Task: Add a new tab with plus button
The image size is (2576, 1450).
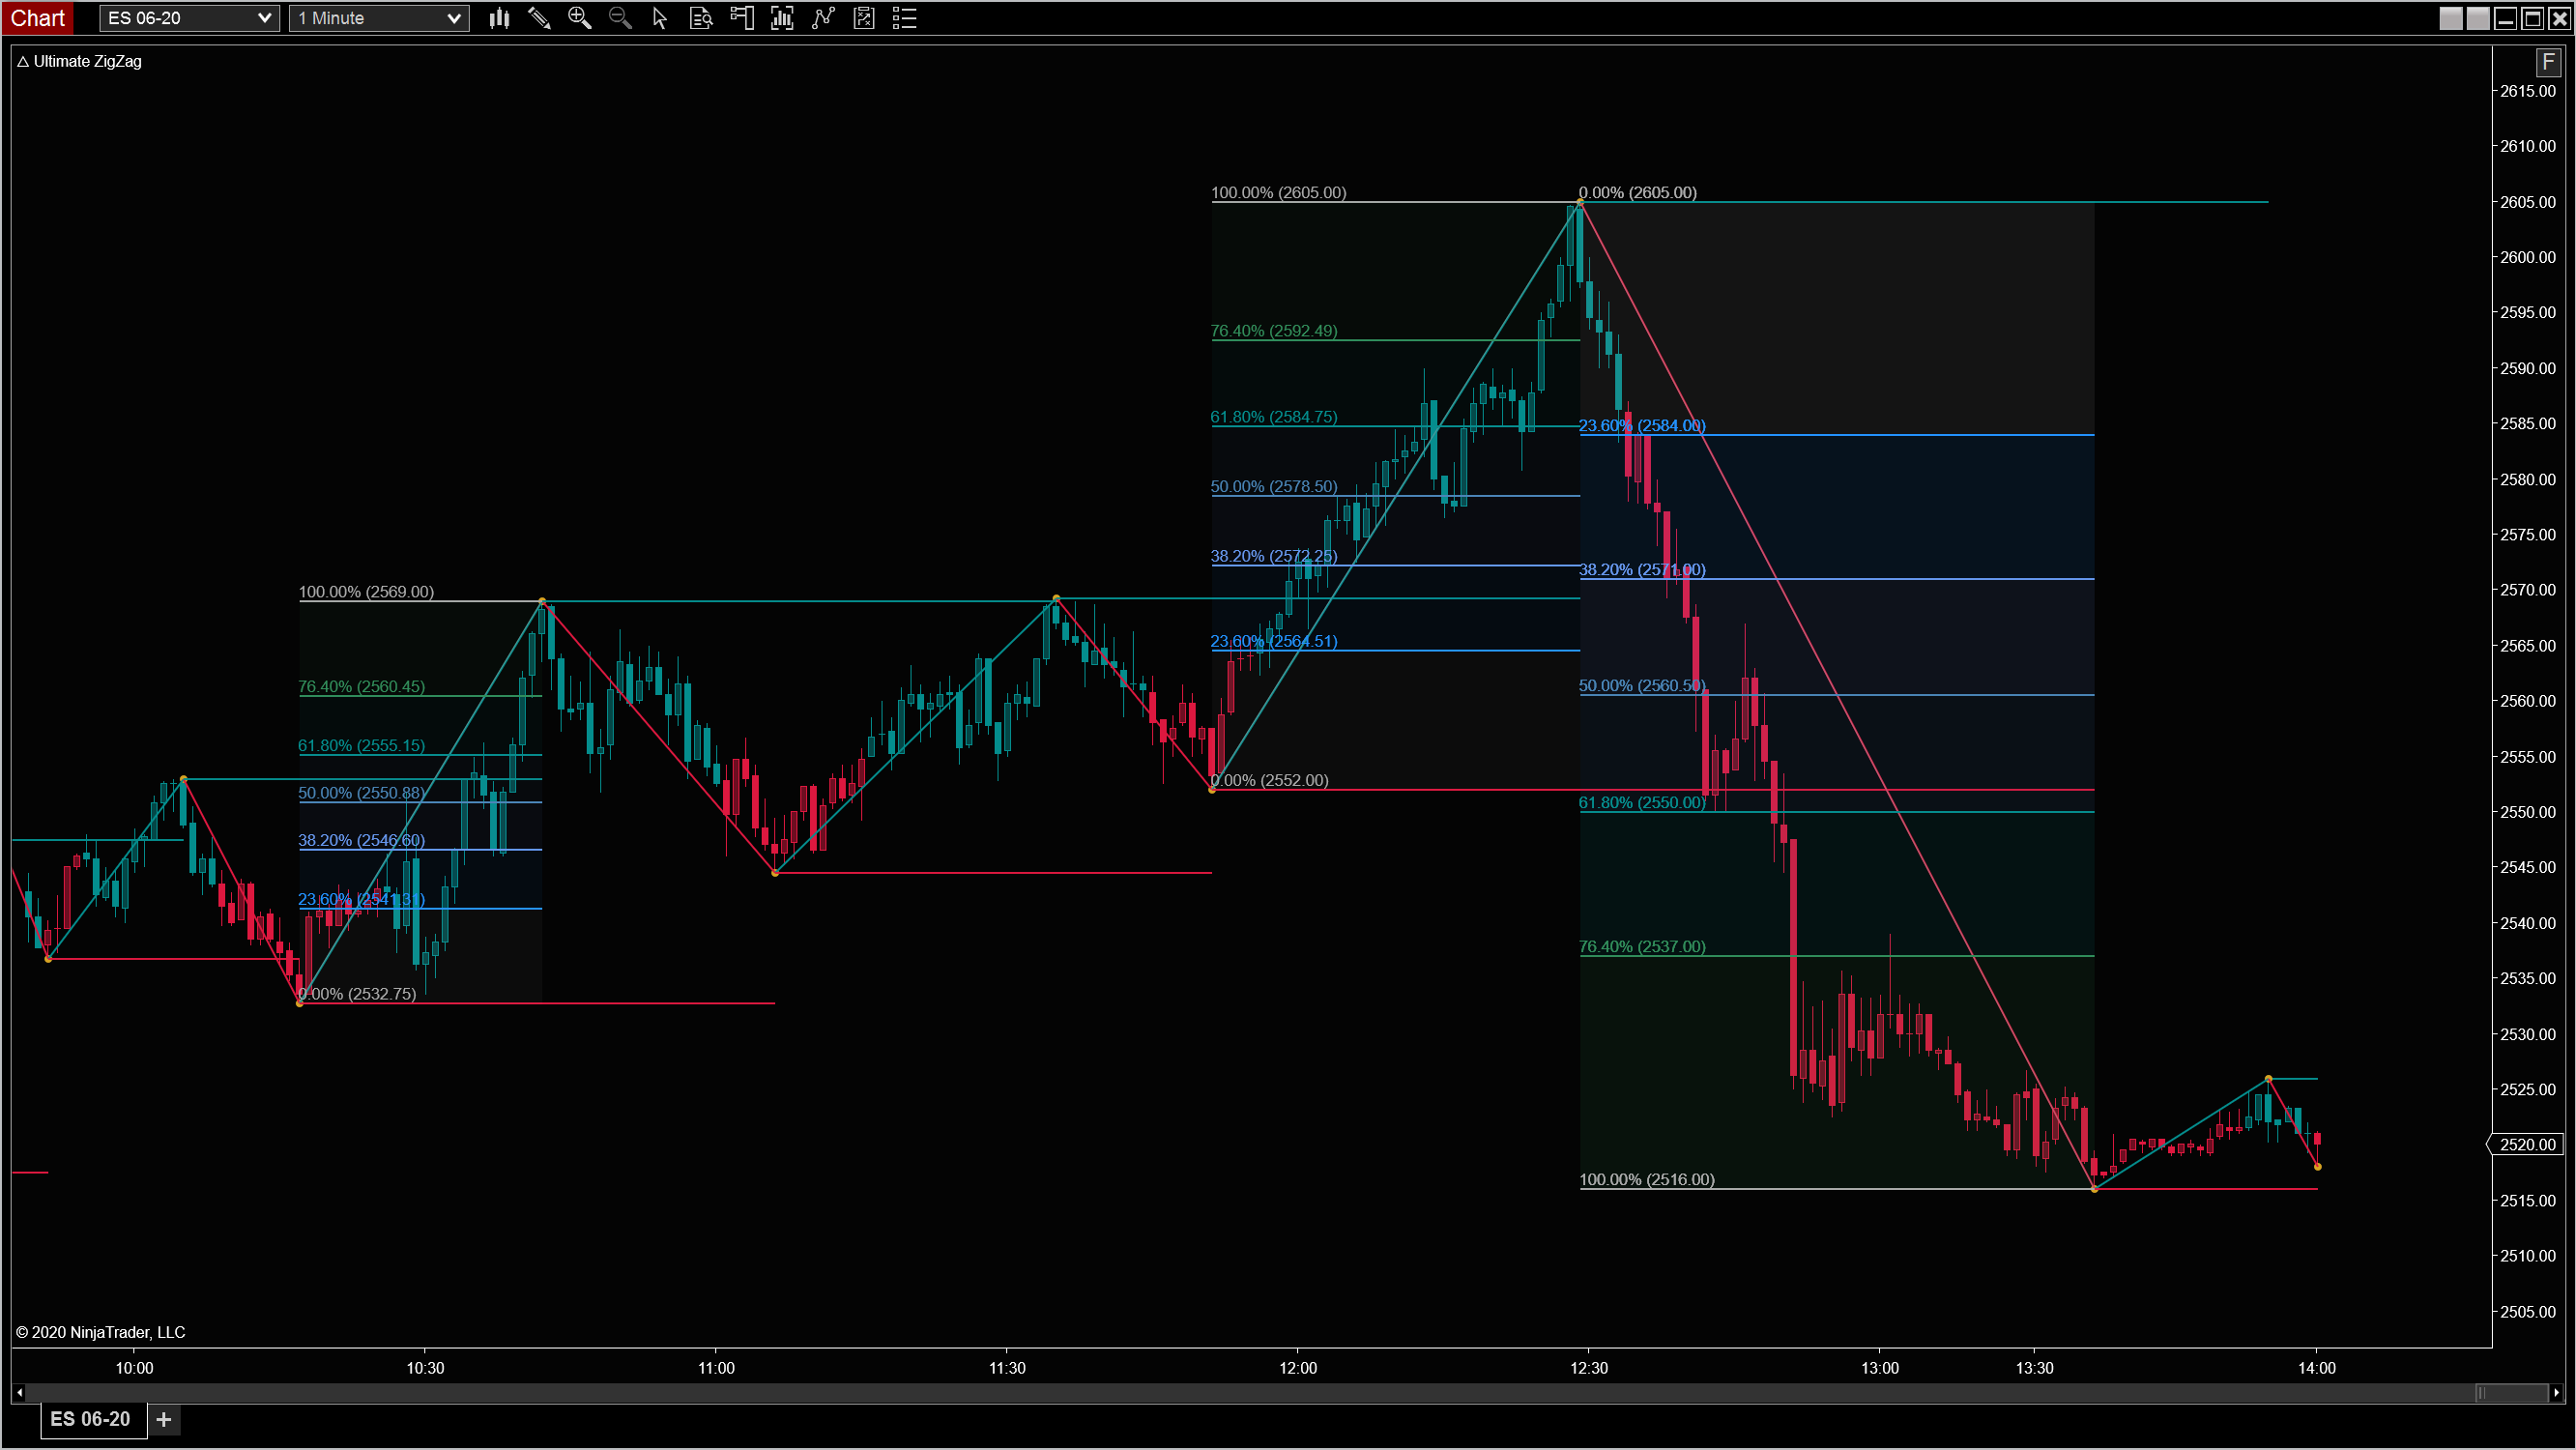Action: (x=164, y=1419)
